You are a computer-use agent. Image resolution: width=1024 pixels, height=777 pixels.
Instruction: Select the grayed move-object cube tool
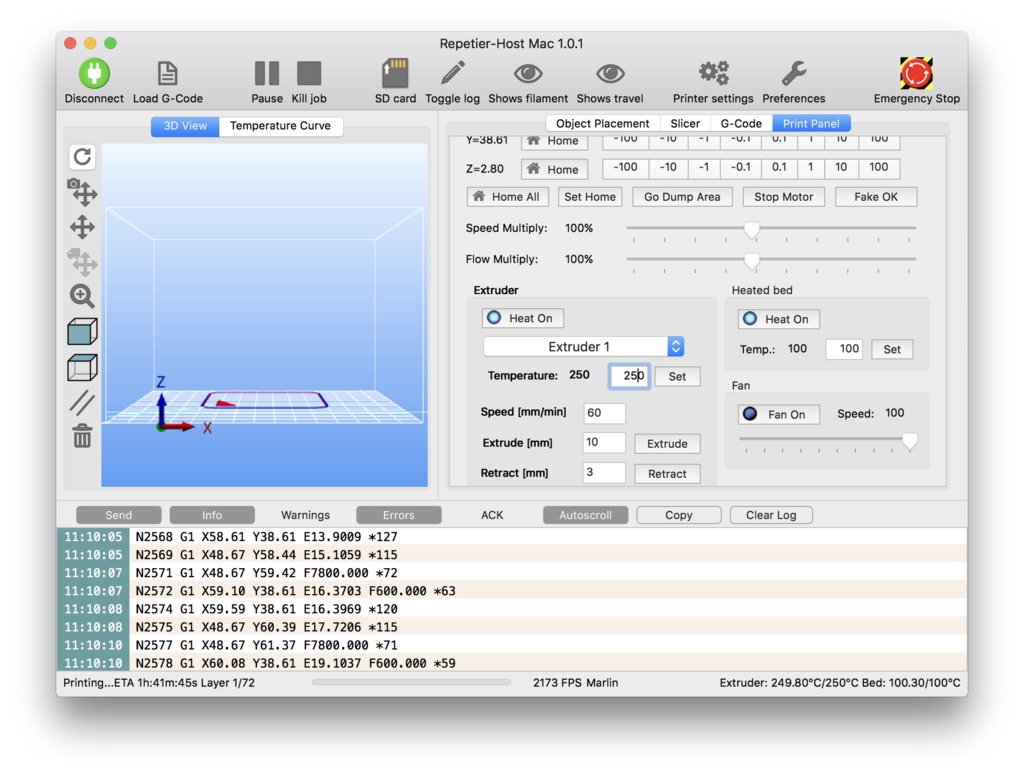click(82, 262)
